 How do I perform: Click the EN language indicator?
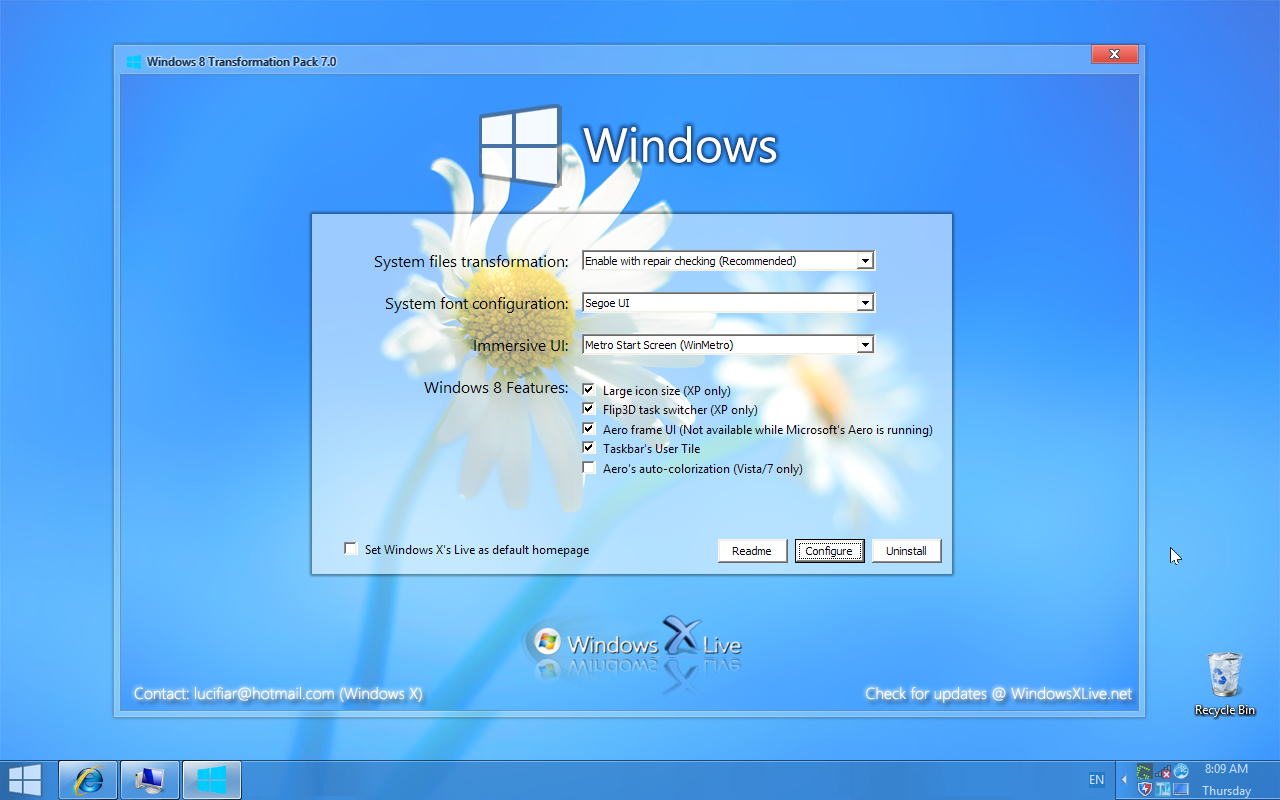(x=1097, y=780)
